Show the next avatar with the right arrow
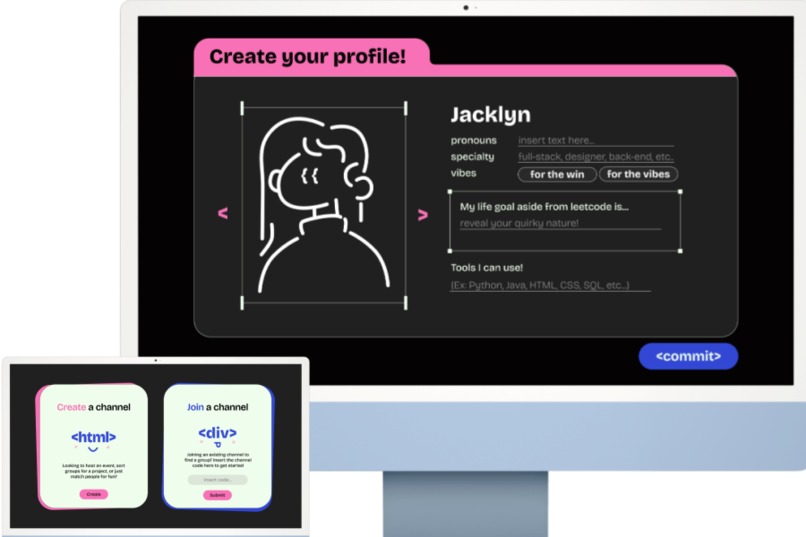Viewport: 806px width, 537px height. pyautogui.click(x=423, y=215)
